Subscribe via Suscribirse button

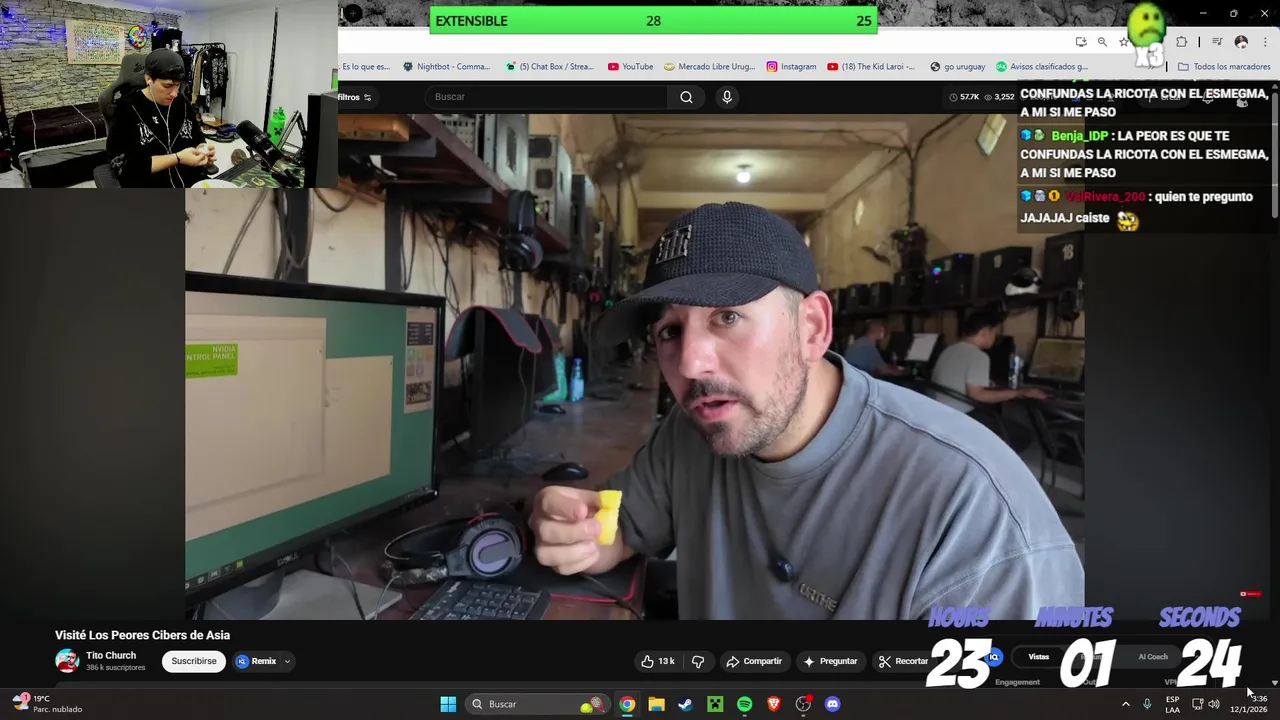click(194, 661)
